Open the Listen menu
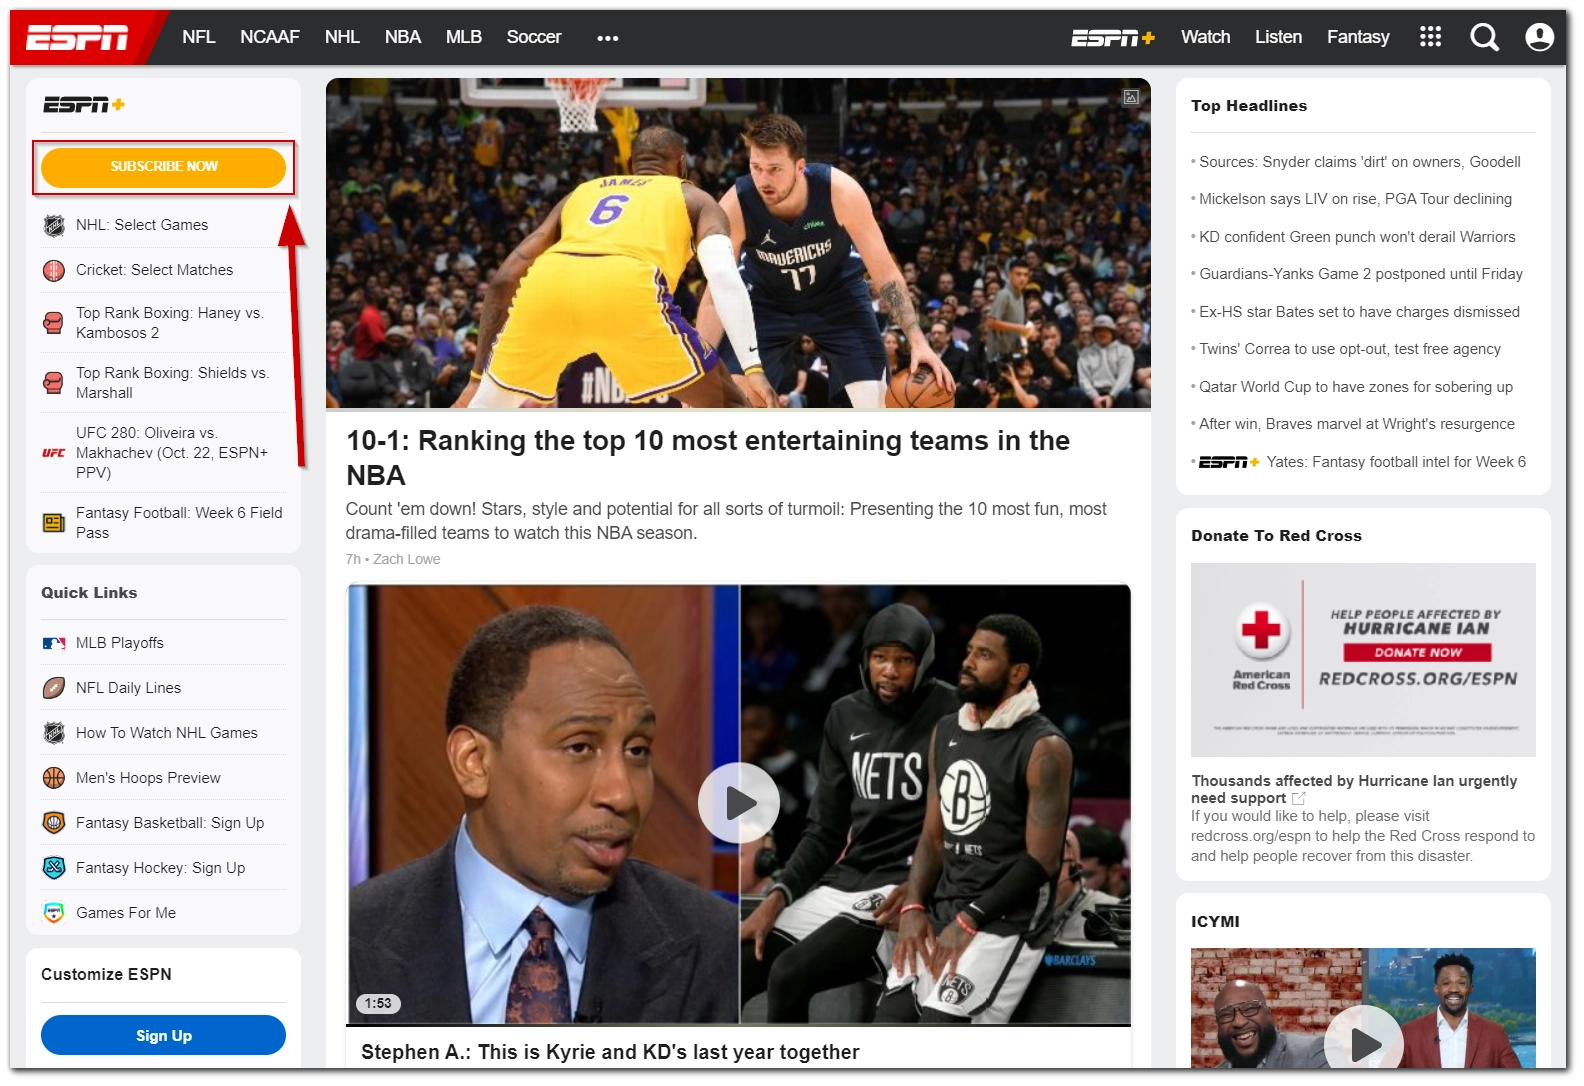The width and height of the screenshot is (1584, 1086). pyautogui.click(x=1279, y=37)
